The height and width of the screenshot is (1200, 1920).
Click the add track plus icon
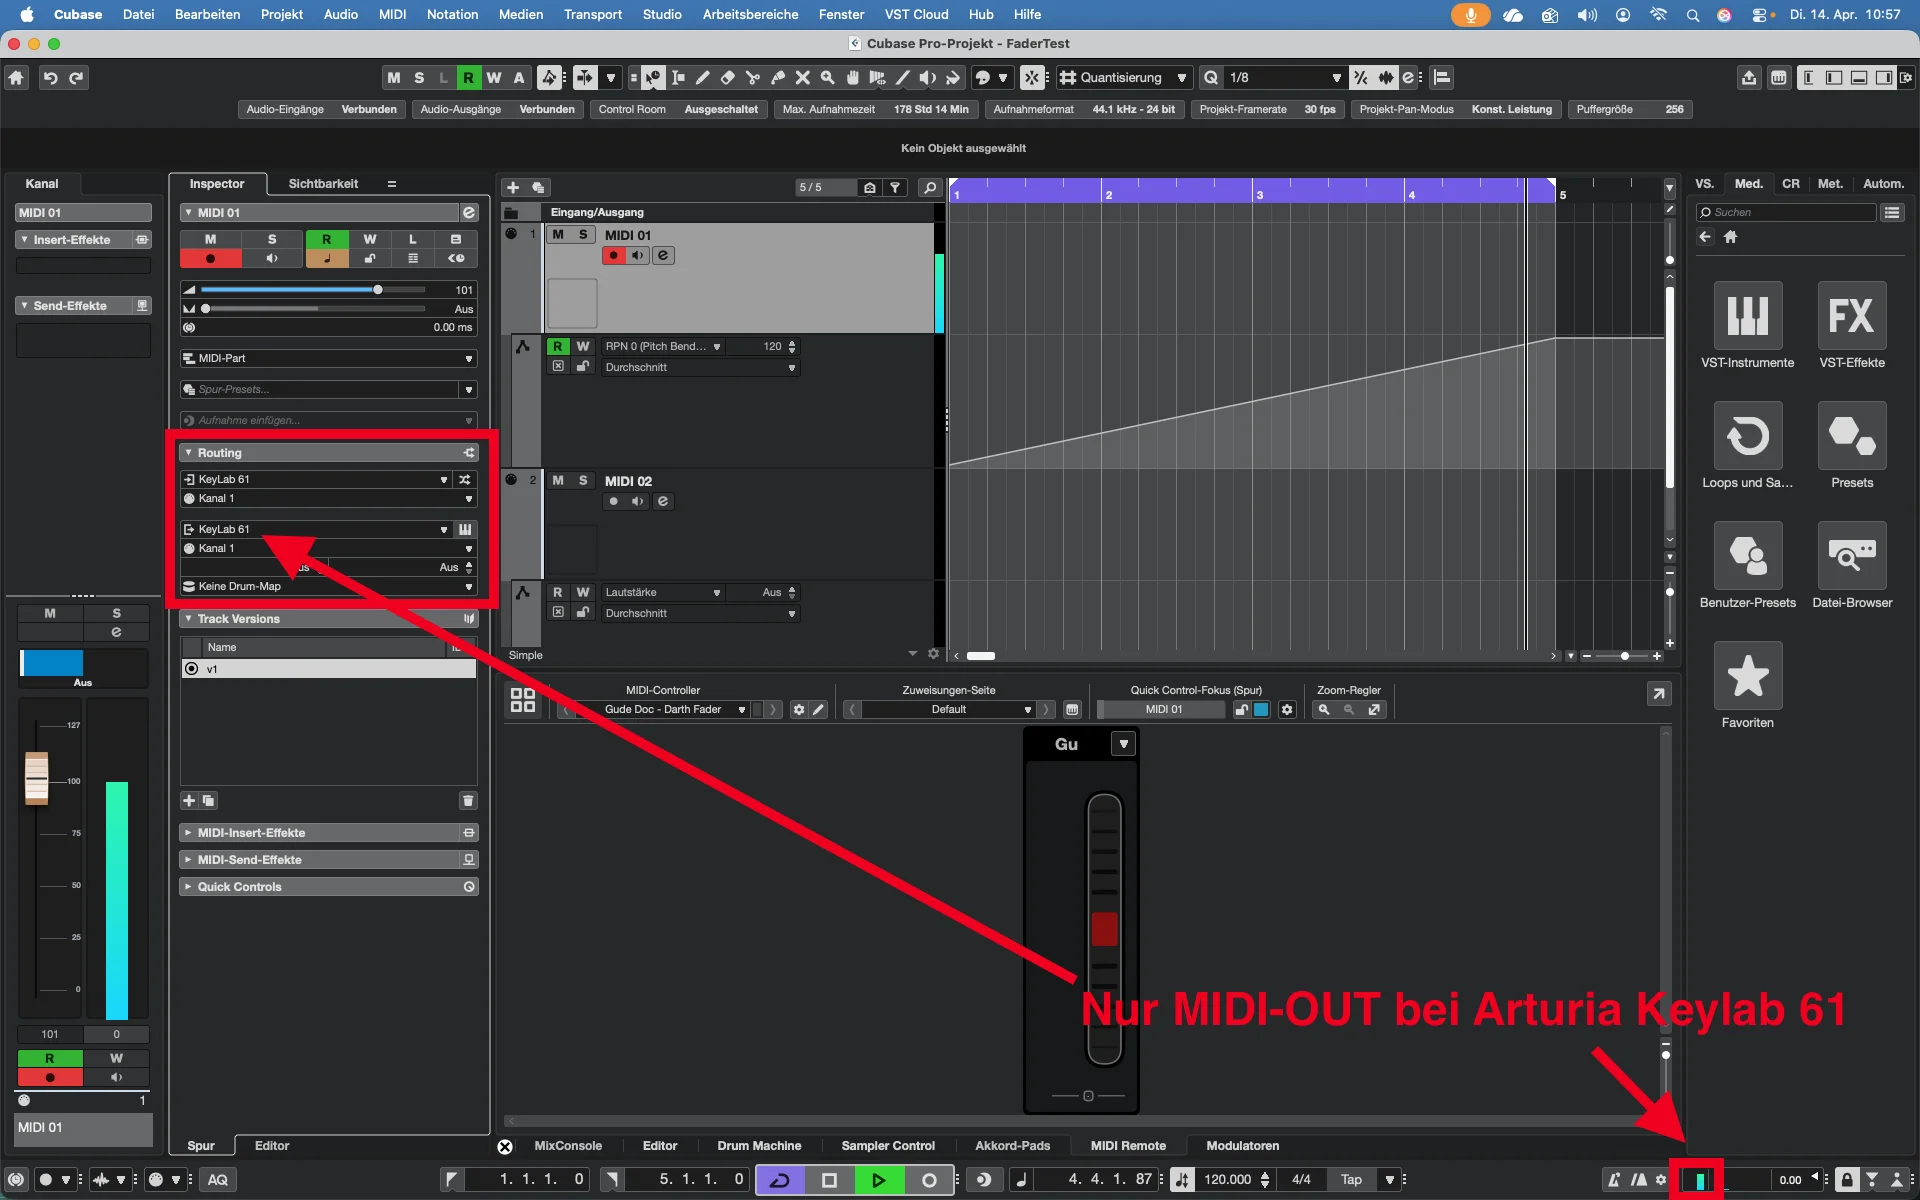[513, 188]
